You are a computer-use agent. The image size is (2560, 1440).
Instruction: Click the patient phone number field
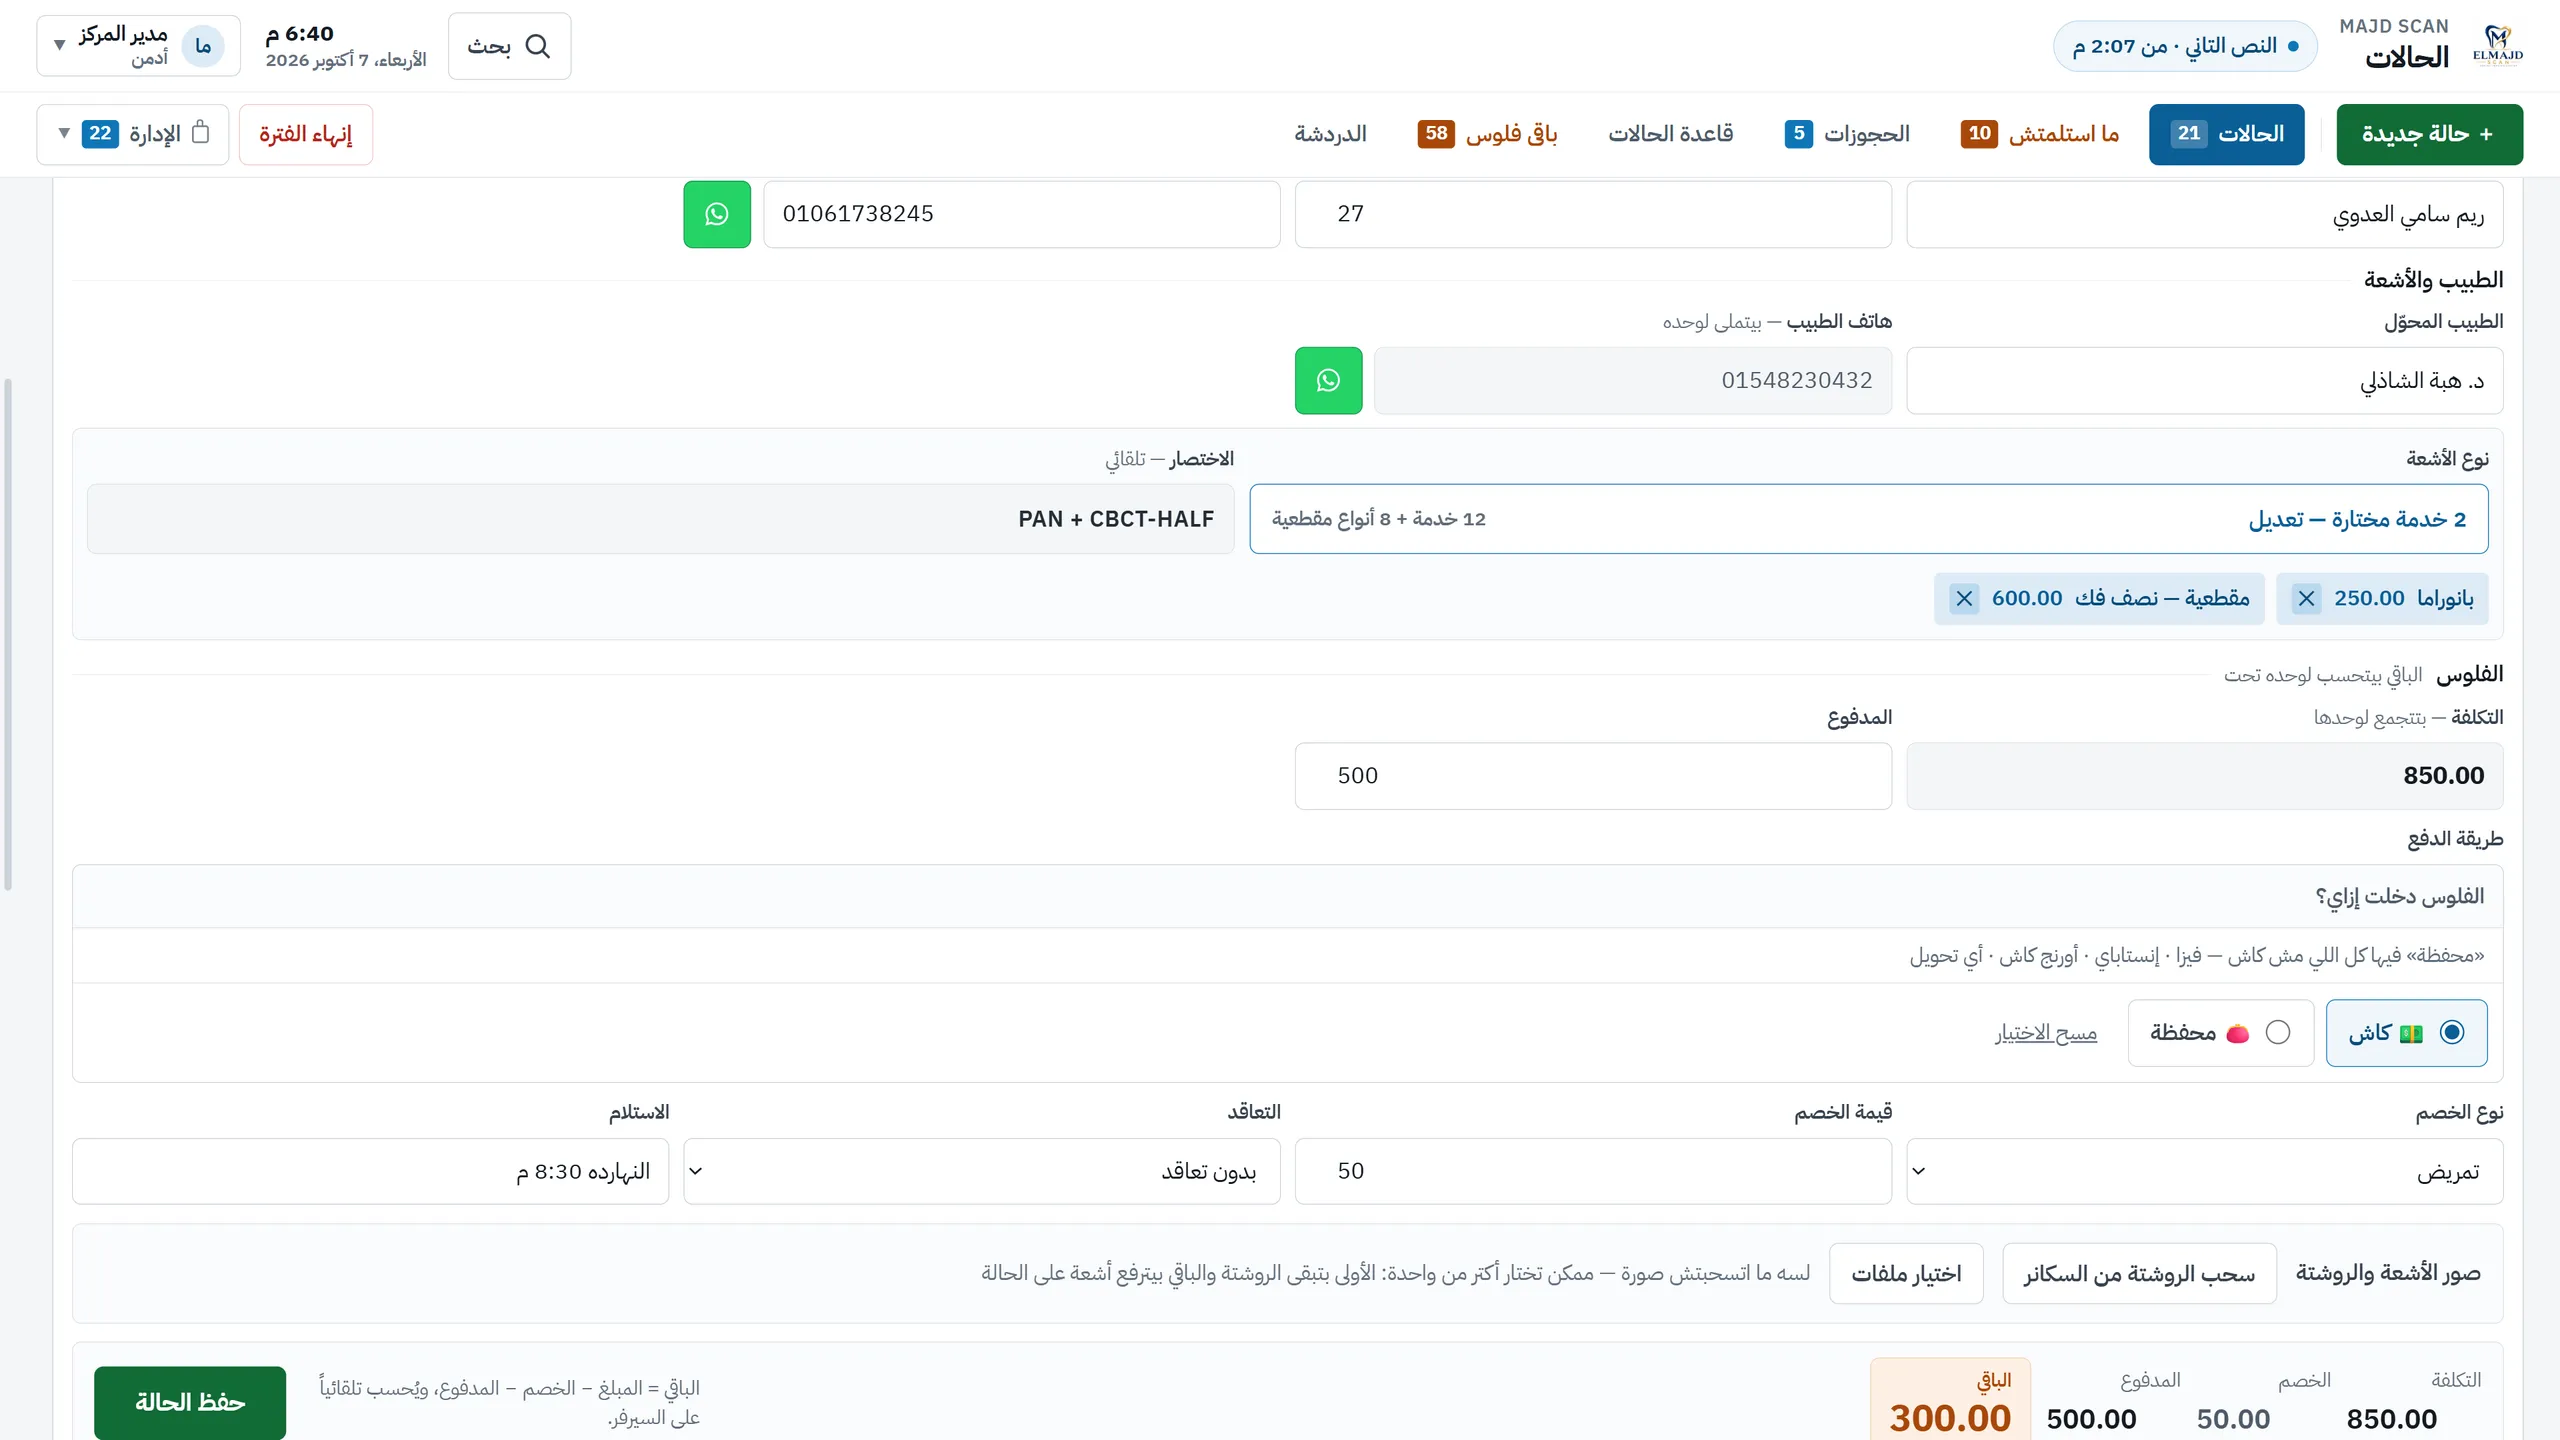point(1021,214)
